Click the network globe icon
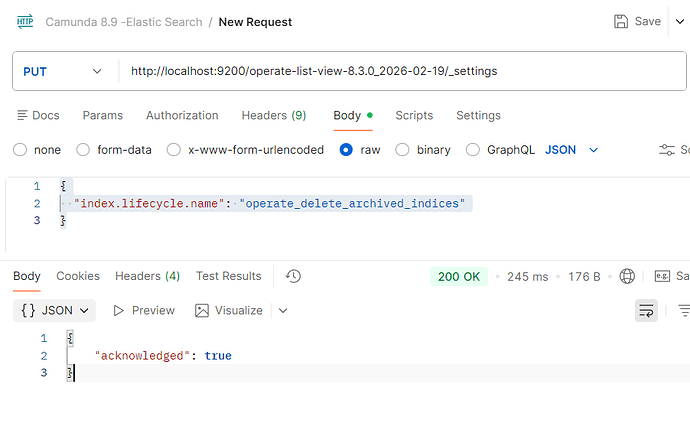 click(627, 276)
